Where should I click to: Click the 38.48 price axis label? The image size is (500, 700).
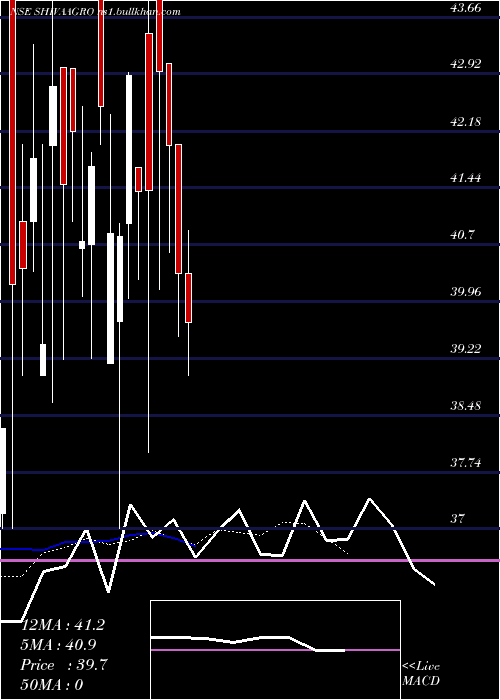[x=466, y=405]
